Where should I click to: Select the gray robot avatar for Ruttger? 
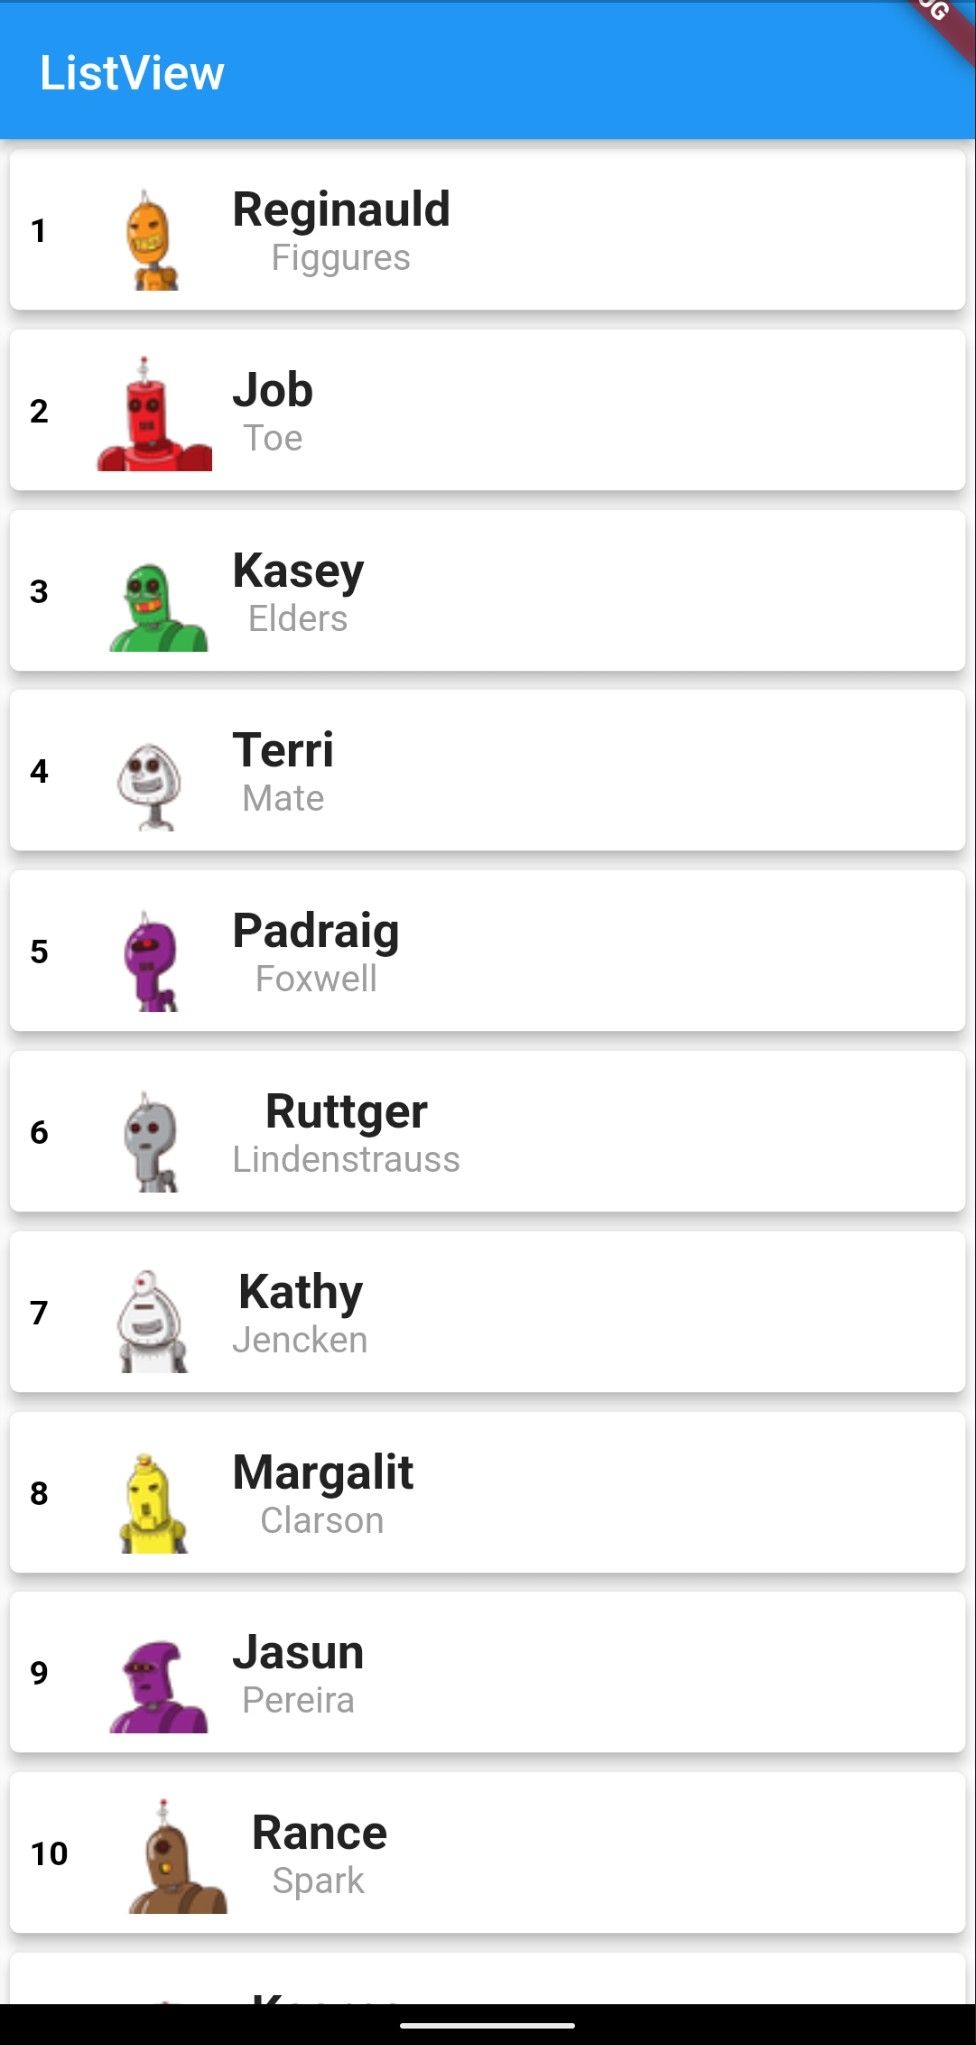click(151, 1141)
